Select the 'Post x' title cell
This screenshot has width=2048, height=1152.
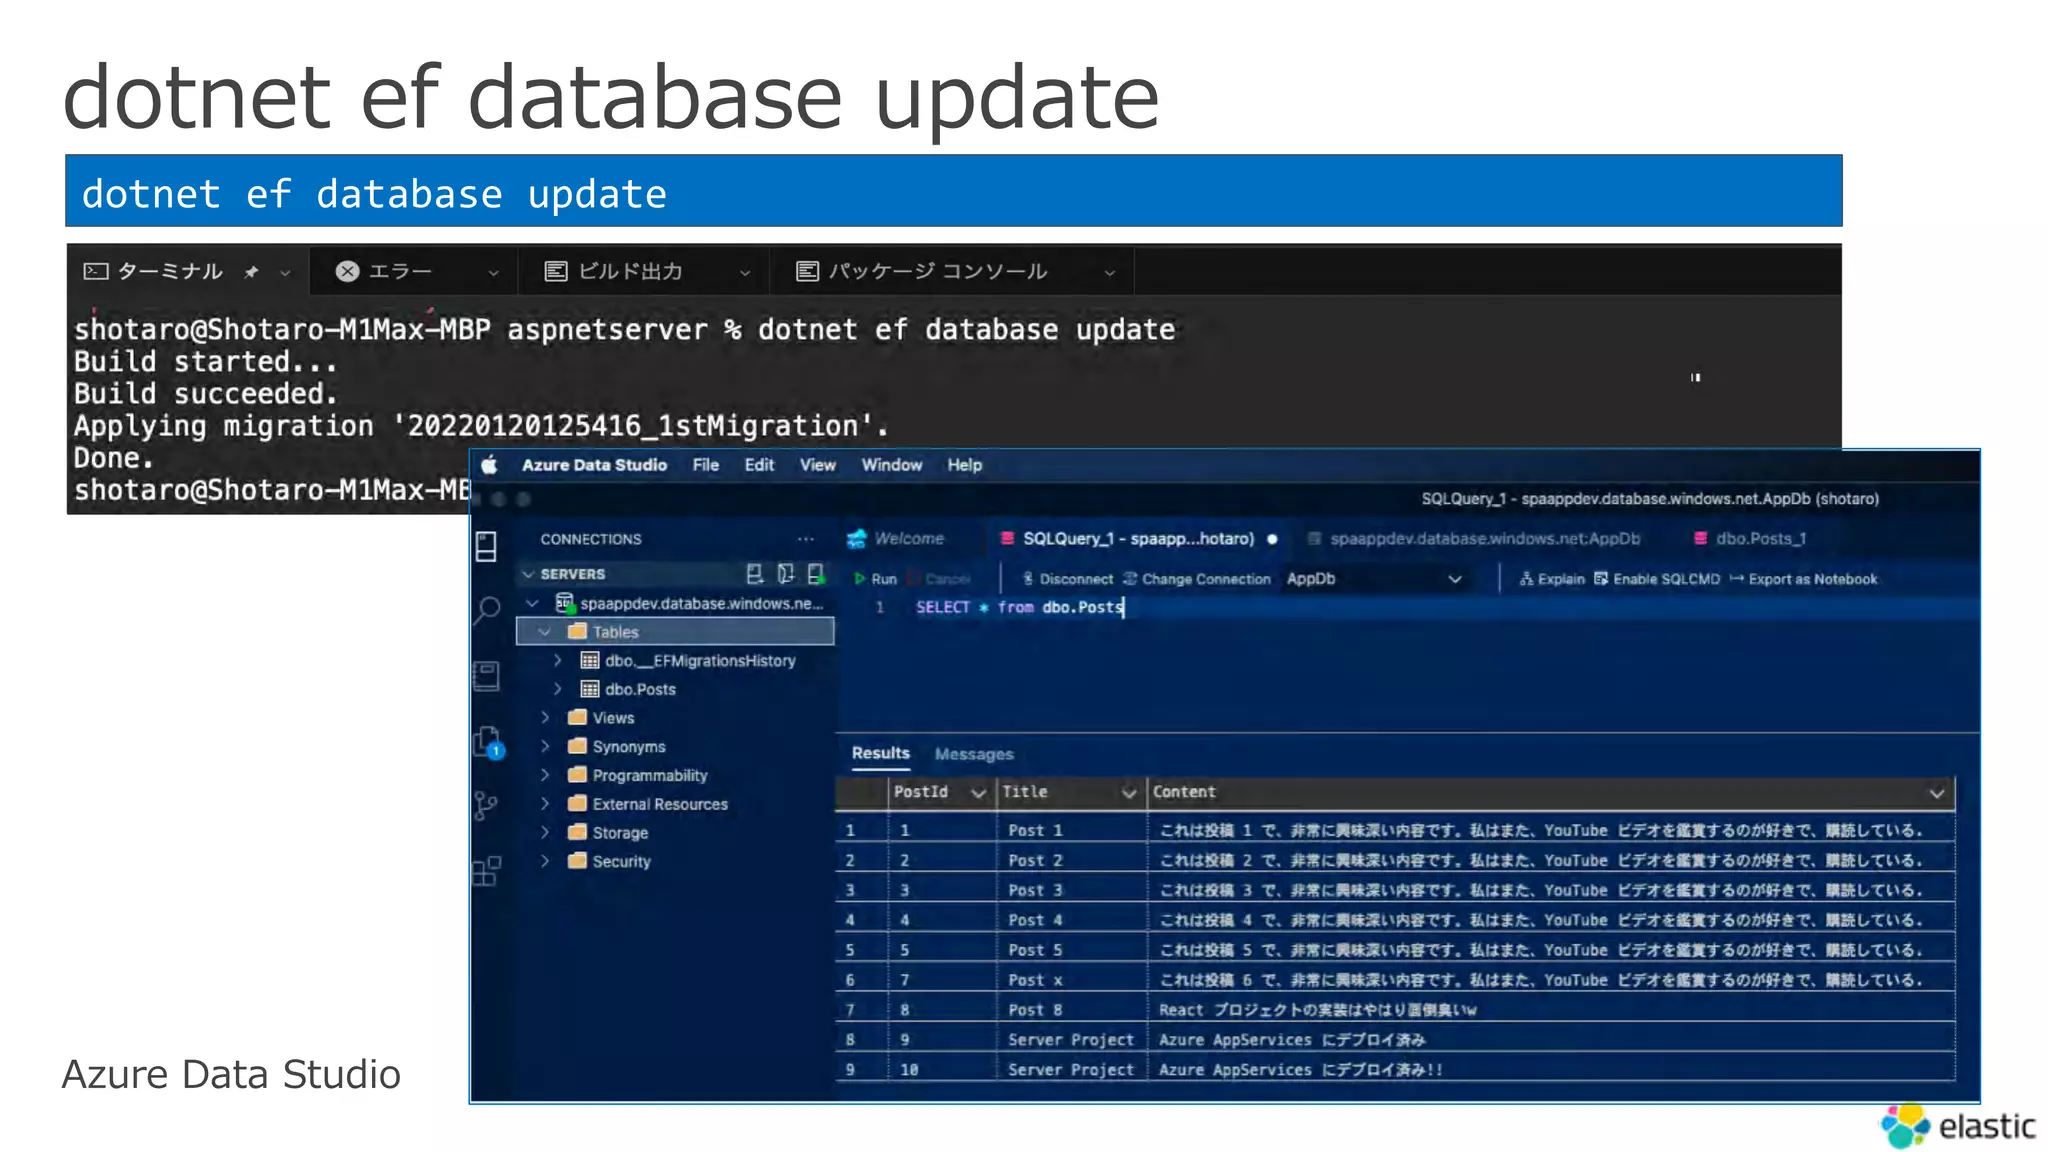[1071, 980]
